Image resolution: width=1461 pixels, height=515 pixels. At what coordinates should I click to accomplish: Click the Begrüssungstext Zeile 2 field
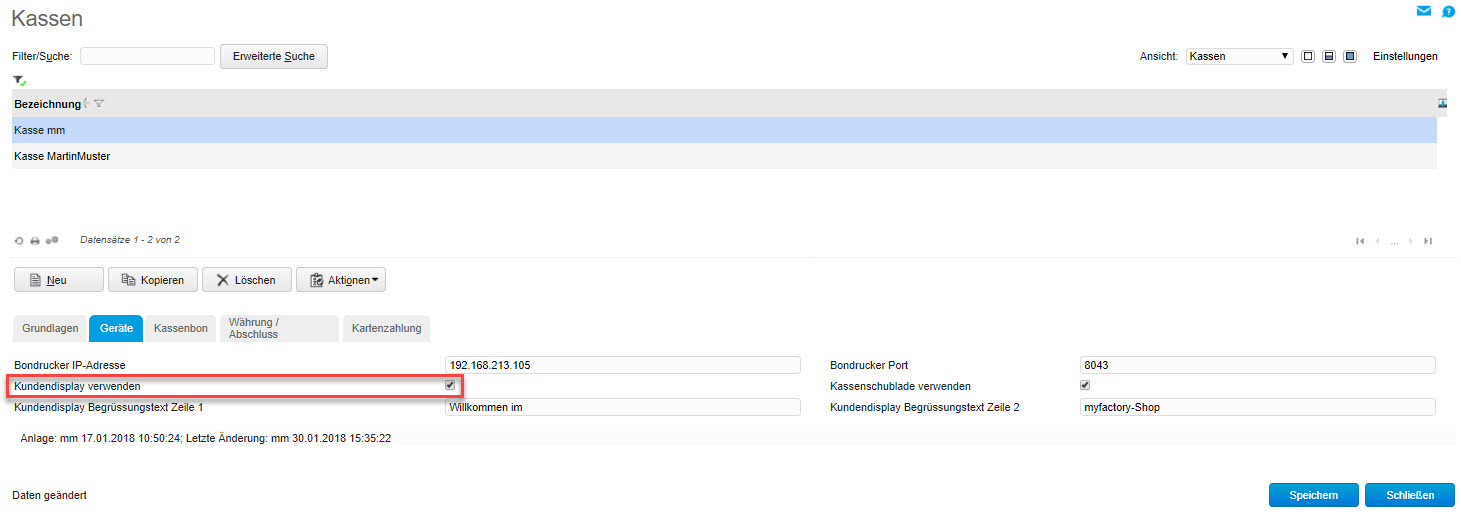pyautogui.click(x=1258, y=407)
